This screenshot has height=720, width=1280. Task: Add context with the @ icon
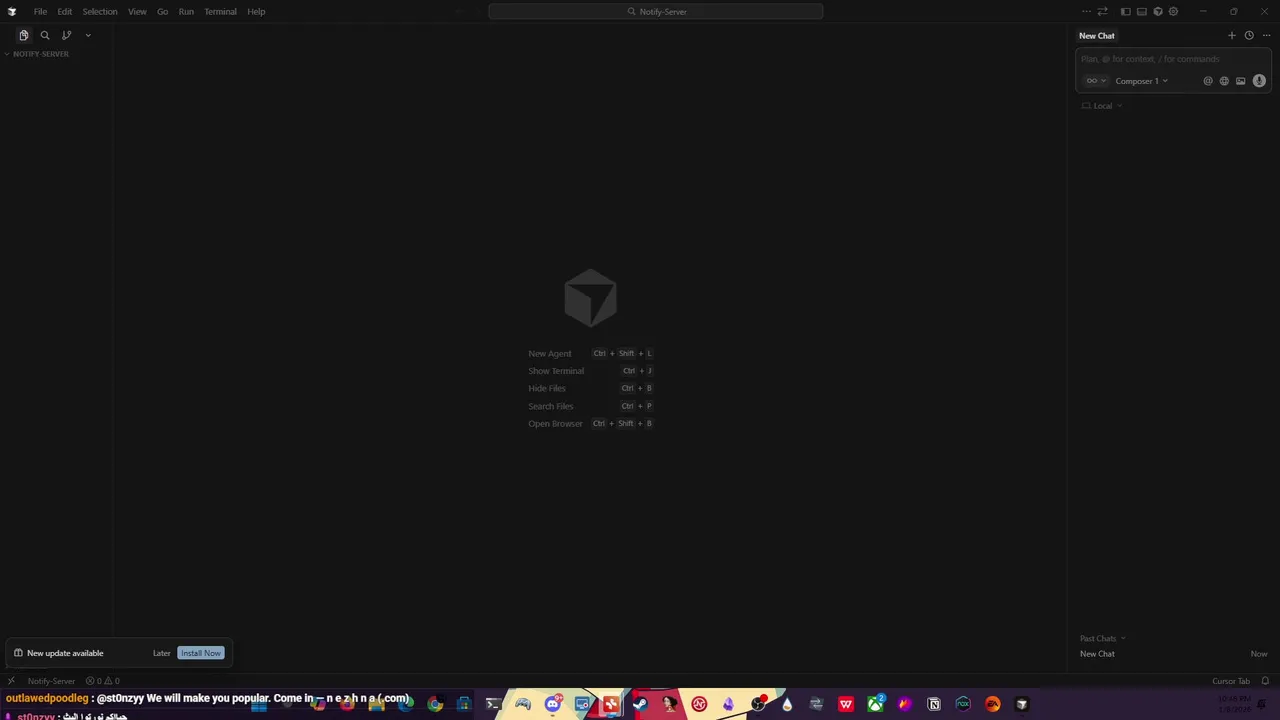[1208, 81]
